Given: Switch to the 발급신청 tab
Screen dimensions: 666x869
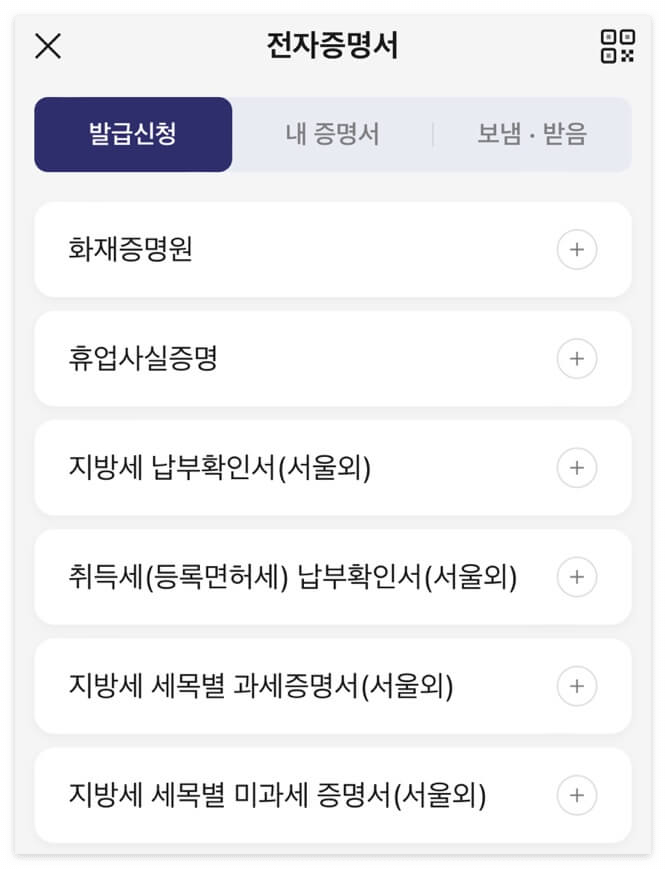Looking at the screenshot, I should 133,132.
